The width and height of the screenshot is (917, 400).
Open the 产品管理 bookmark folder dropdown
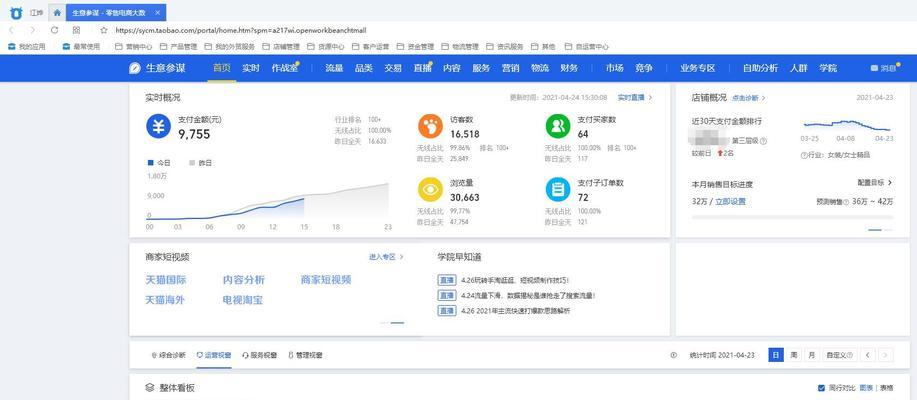coord(177,46)
